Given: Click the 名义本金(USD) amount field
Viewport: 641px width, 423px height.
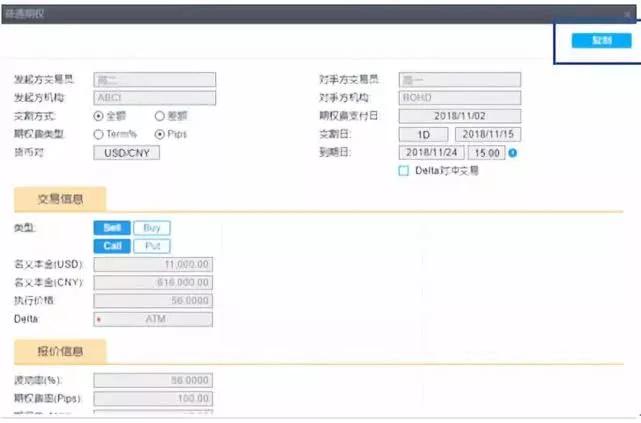Looking at the screenshot, I should [x=153, y=265].
